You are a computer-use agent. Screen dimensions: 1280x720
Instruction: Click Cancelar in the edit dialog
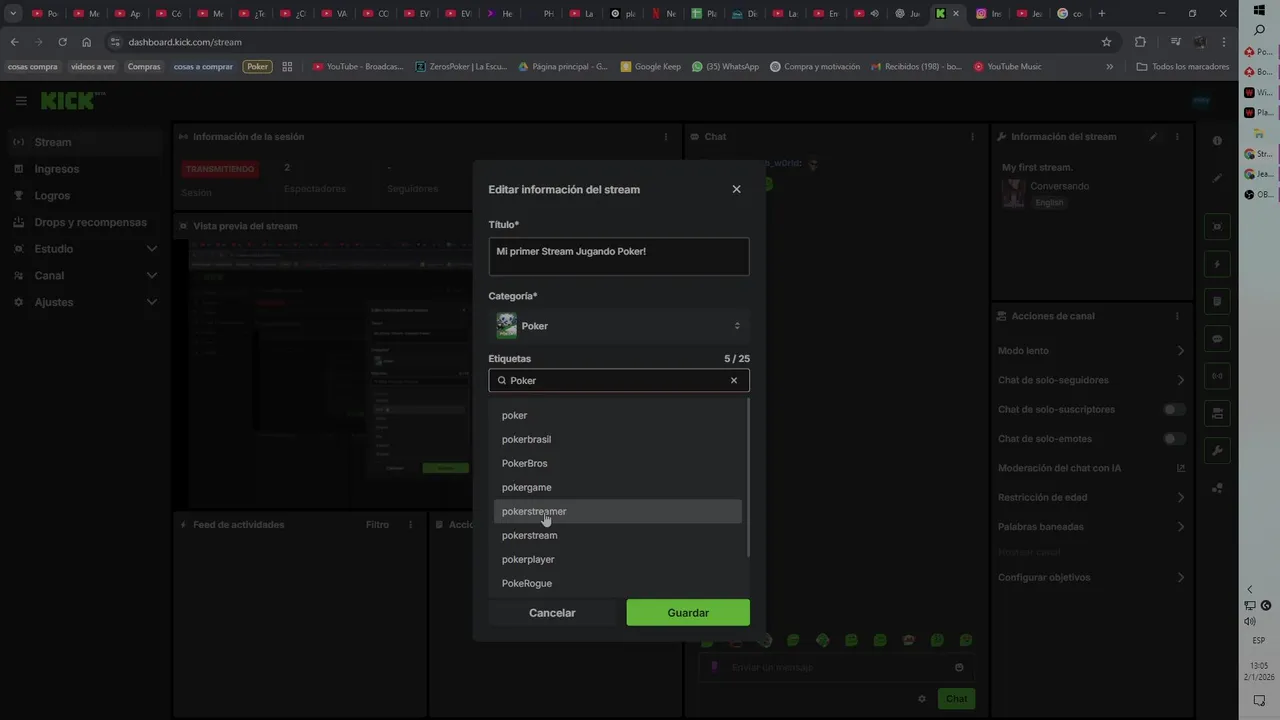(552, 613)
